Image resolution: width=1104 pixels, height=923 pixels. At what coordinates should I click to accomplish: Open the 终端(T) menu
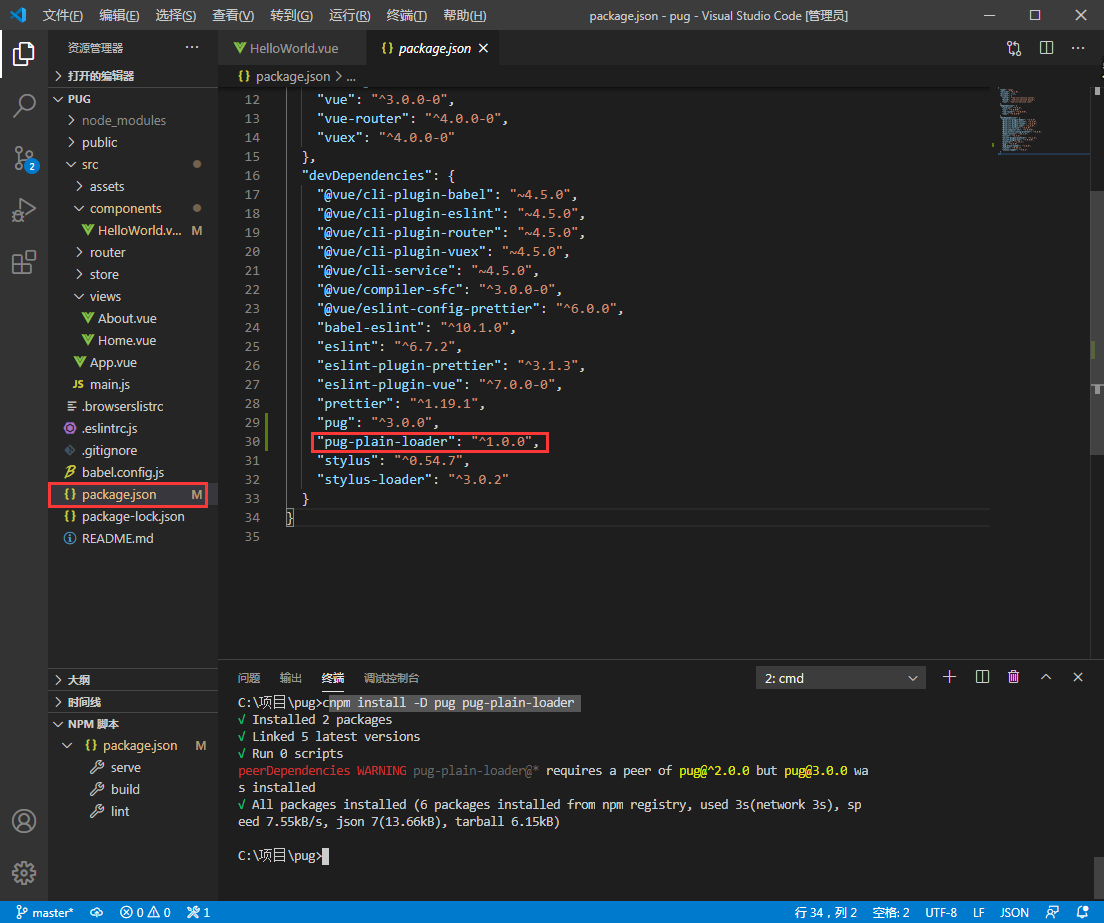click(x=406, y=15)
